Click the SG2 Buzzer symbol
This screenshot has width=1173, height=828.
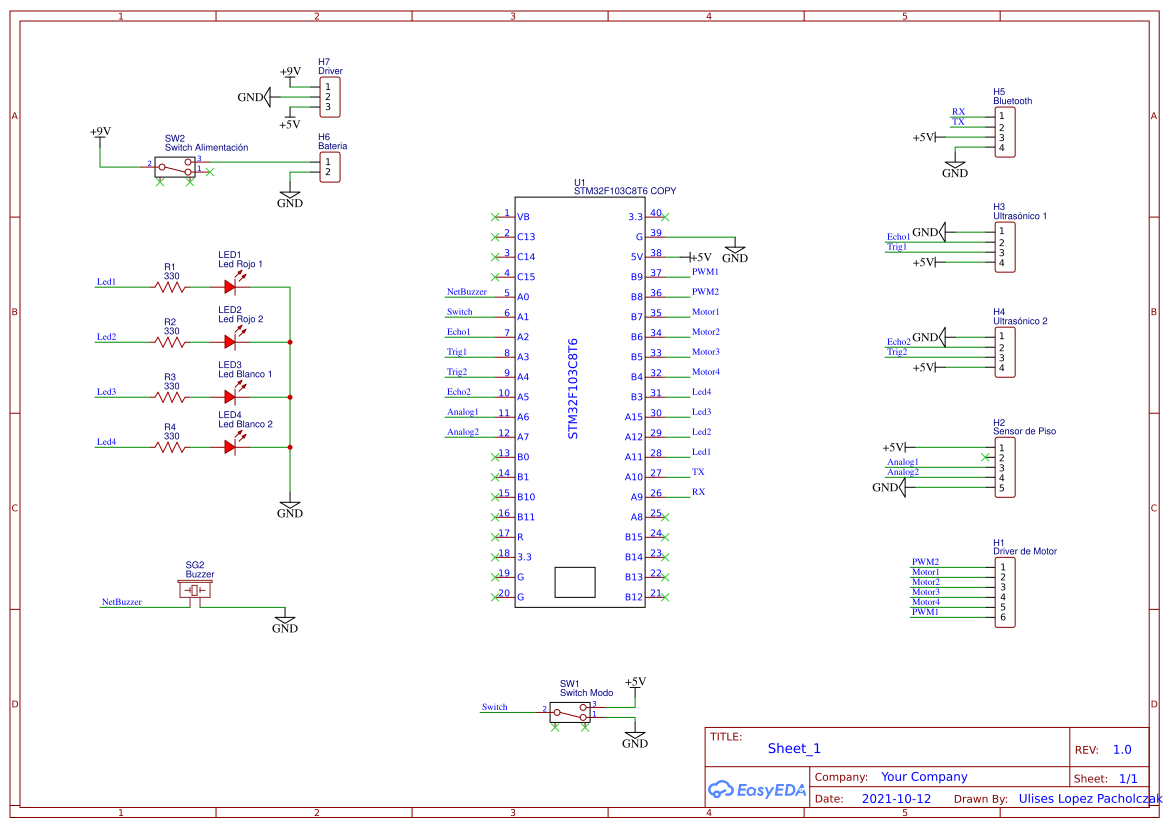click(x=196, y=589)
